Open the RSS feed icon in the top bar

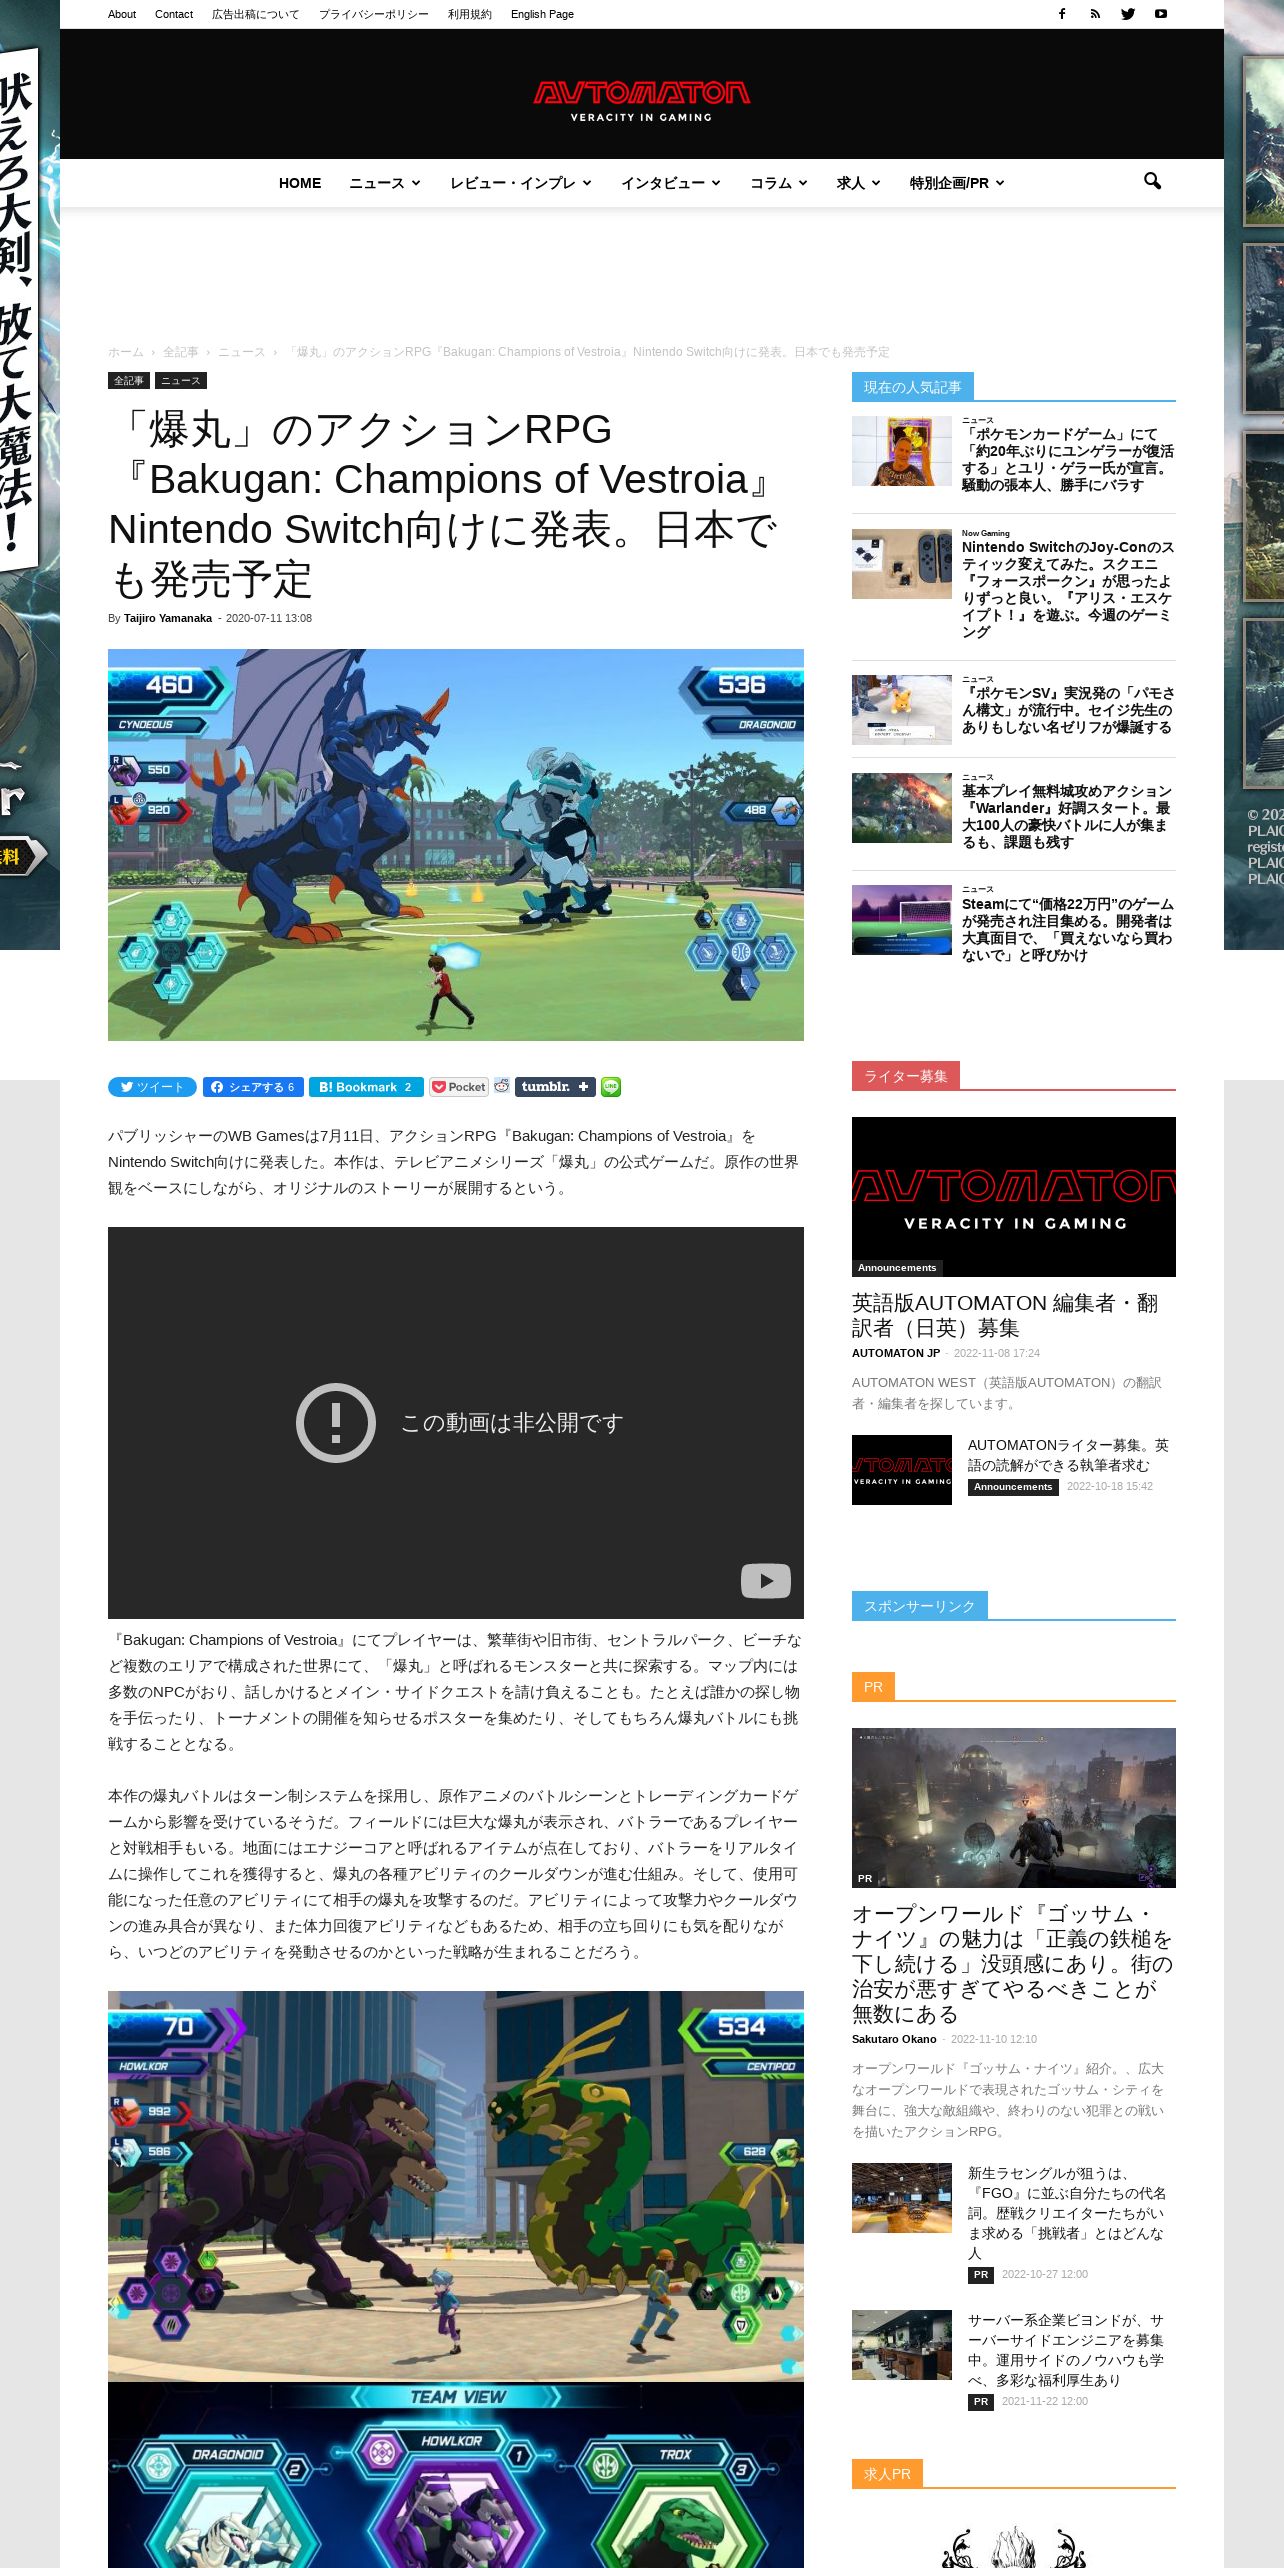[1095, 14]
